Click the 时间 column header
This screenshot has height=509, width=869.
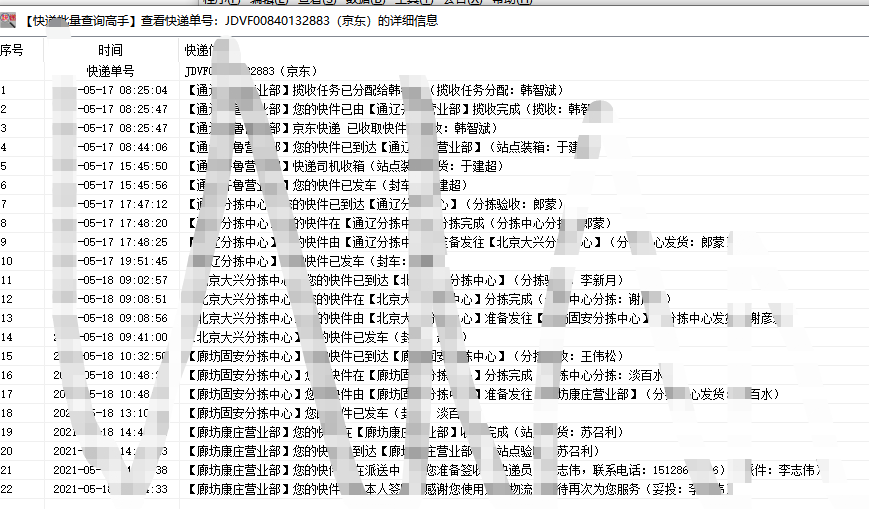(x=110, y=50)
